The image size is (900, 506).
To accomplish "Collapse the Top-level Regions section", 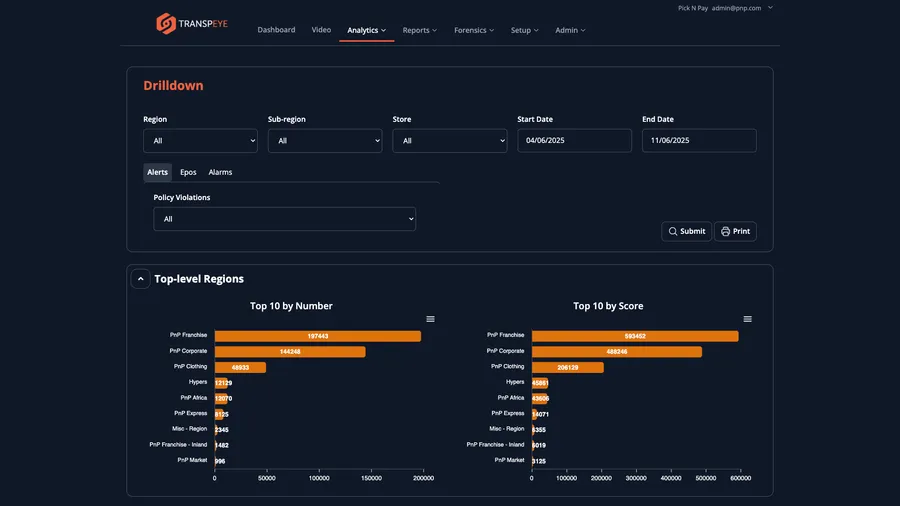I will [x=141, y=279].
